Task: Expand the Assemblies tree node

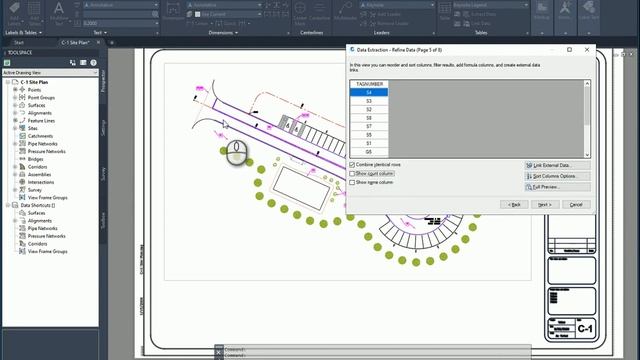Action: point(15,174)
